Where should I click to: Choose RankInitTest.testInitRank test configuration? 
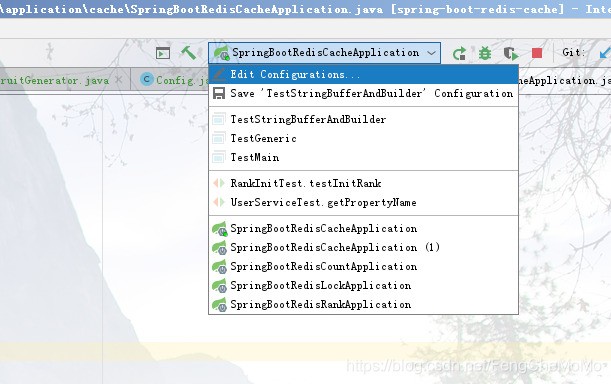click(x=363, y=183)
